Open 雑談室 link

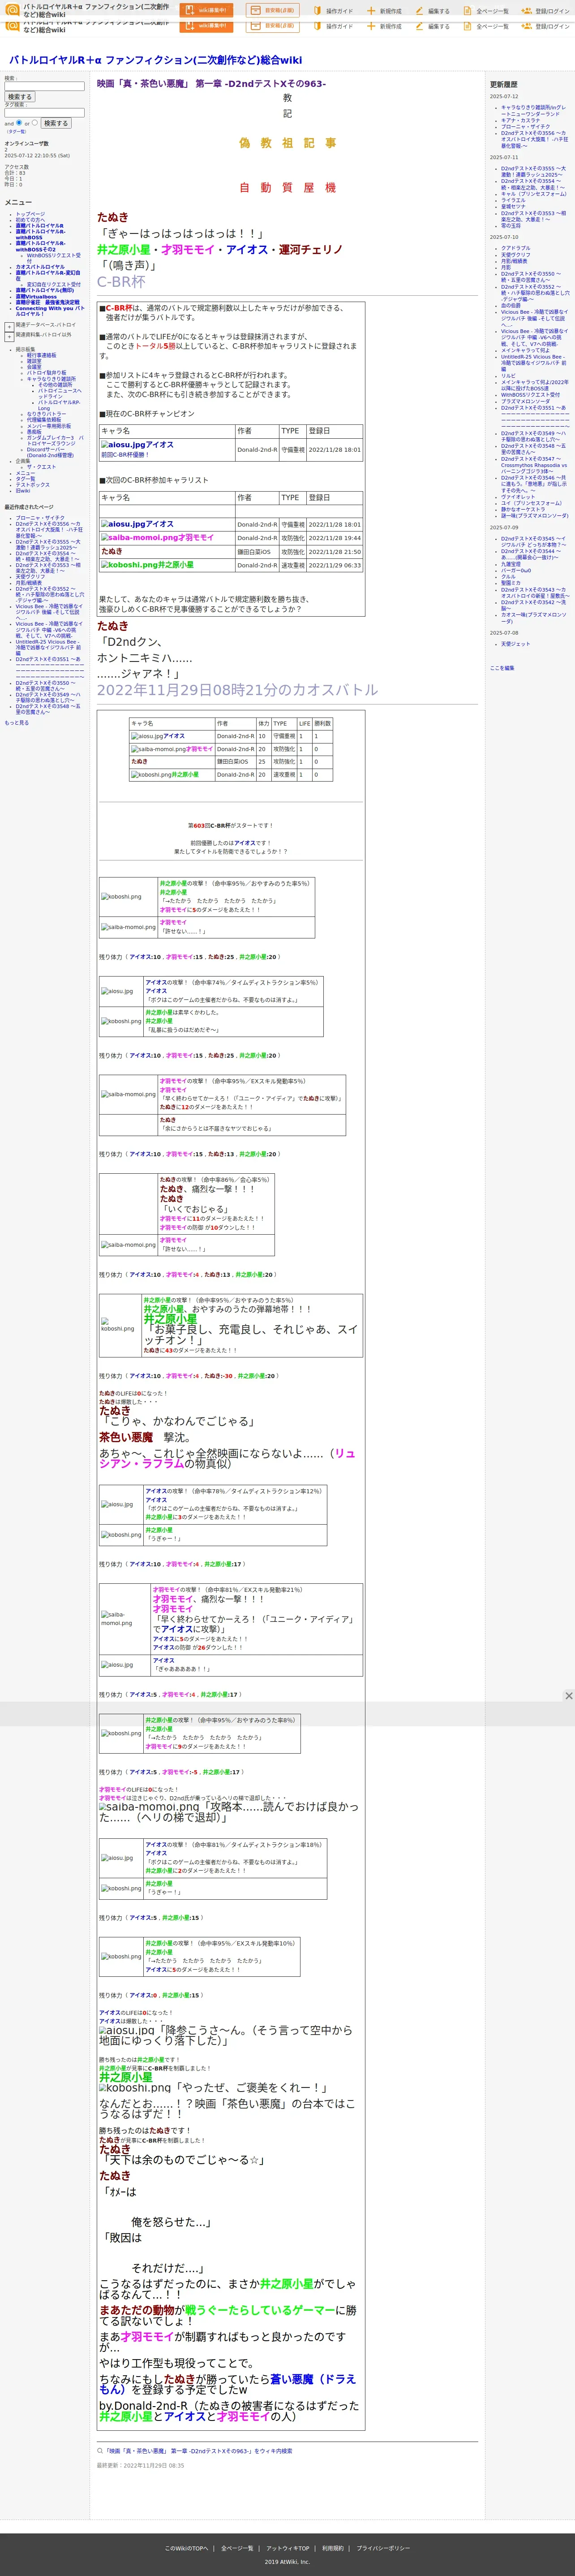tap(35, 361)
